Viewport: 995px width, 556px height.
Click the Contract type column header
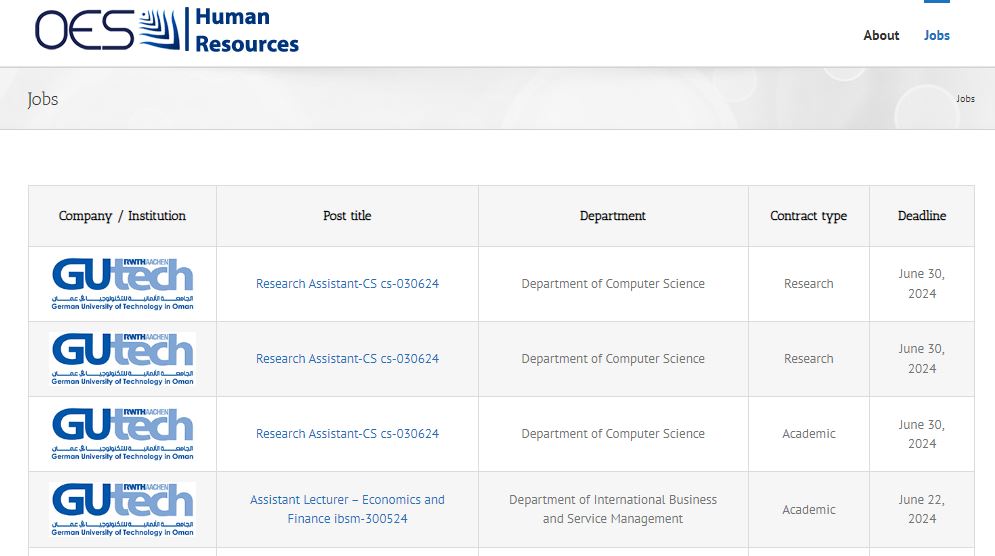pyautogui.click(x=808, y=216)
